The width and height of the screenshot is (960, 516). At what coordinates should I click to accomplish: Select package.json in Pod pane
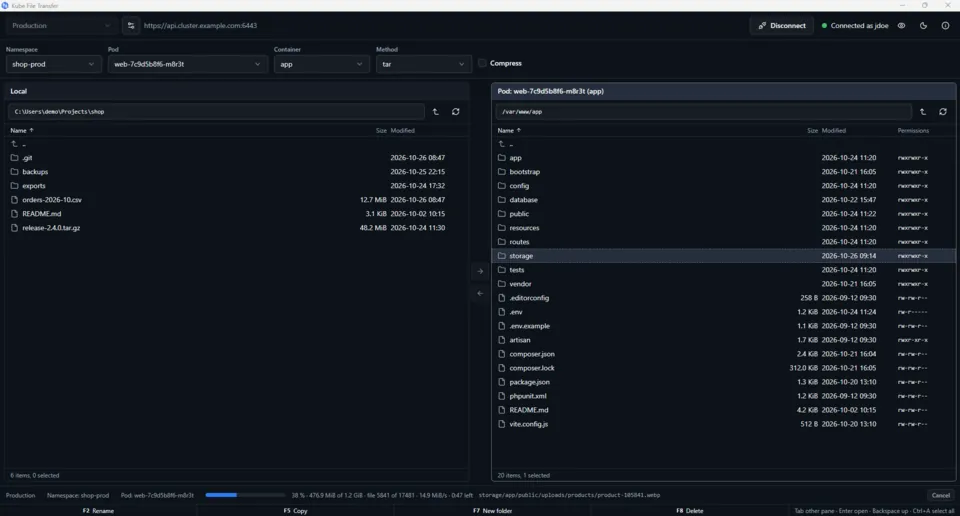[x=724, y=382]
